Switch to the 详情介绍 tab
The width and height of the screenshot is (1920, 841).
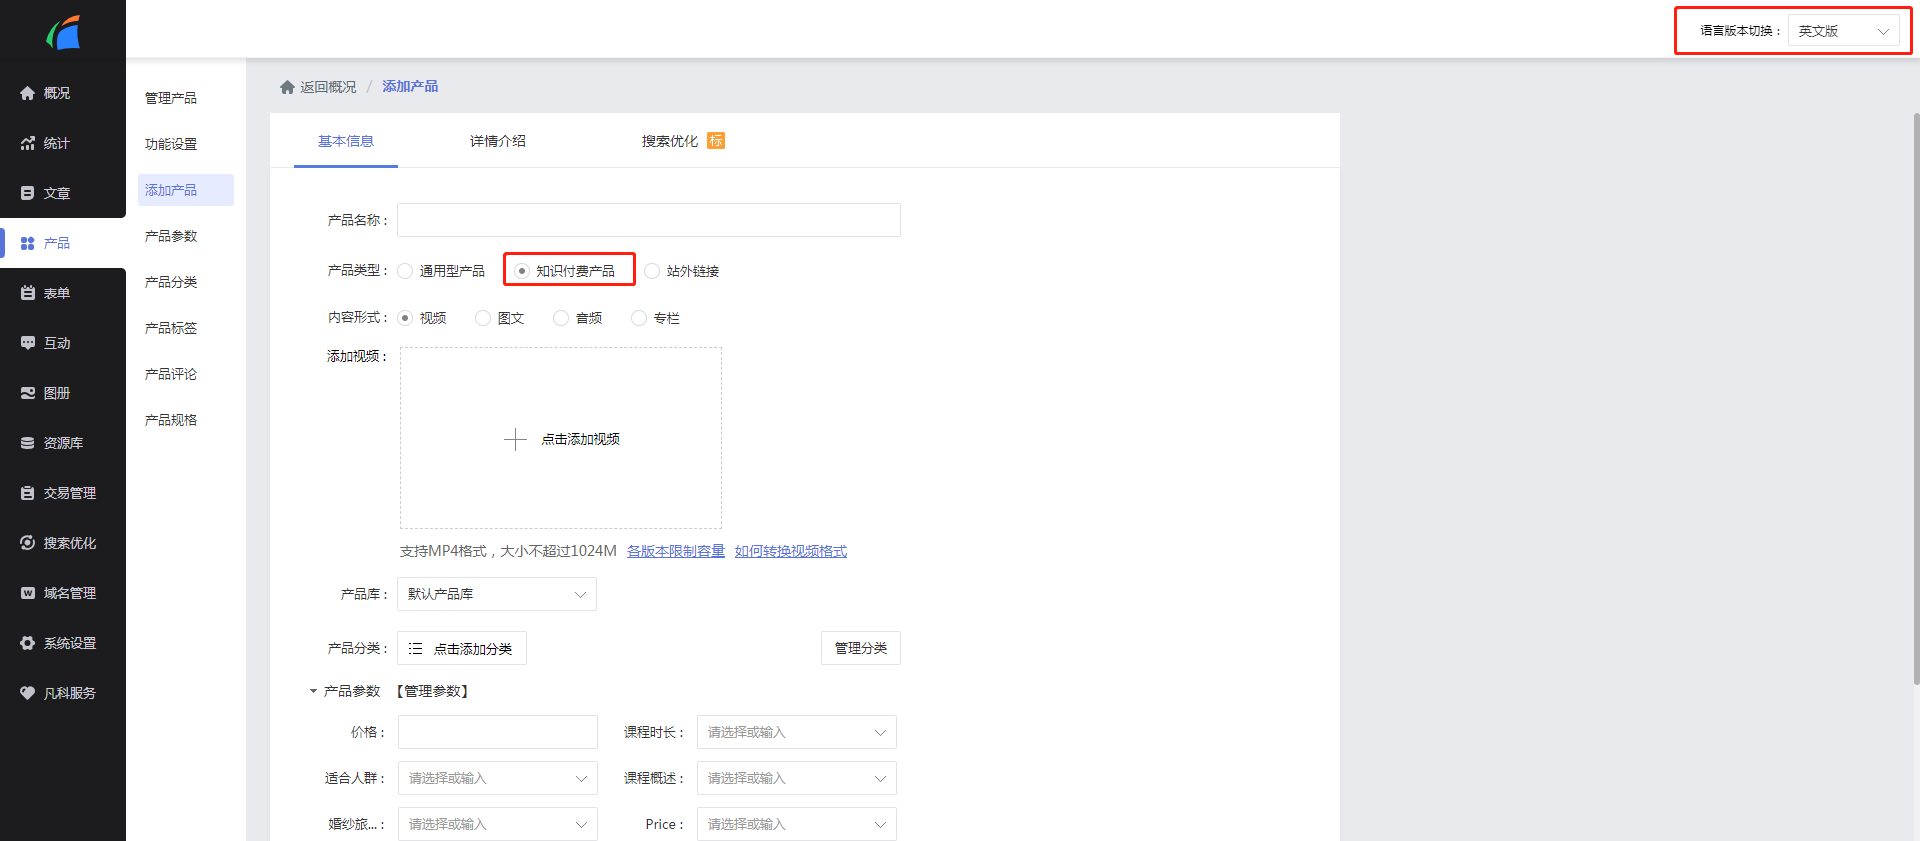click(498, 141)
